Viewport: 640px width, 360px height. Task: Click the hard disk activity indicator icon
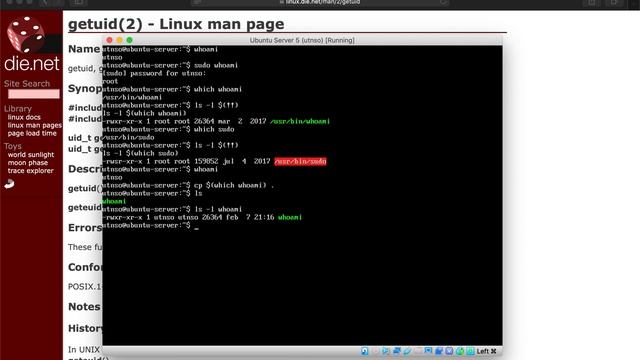pos(364,351)
